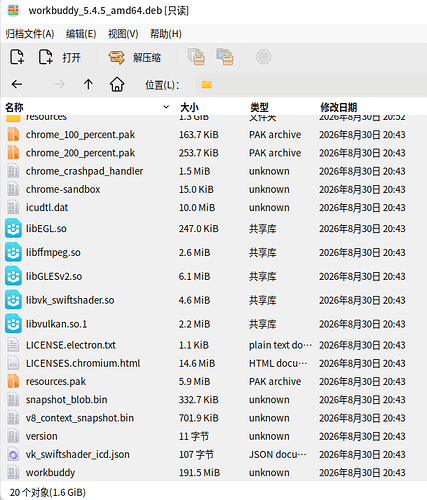Click the add folder toolbar icon

coord(225,57)
